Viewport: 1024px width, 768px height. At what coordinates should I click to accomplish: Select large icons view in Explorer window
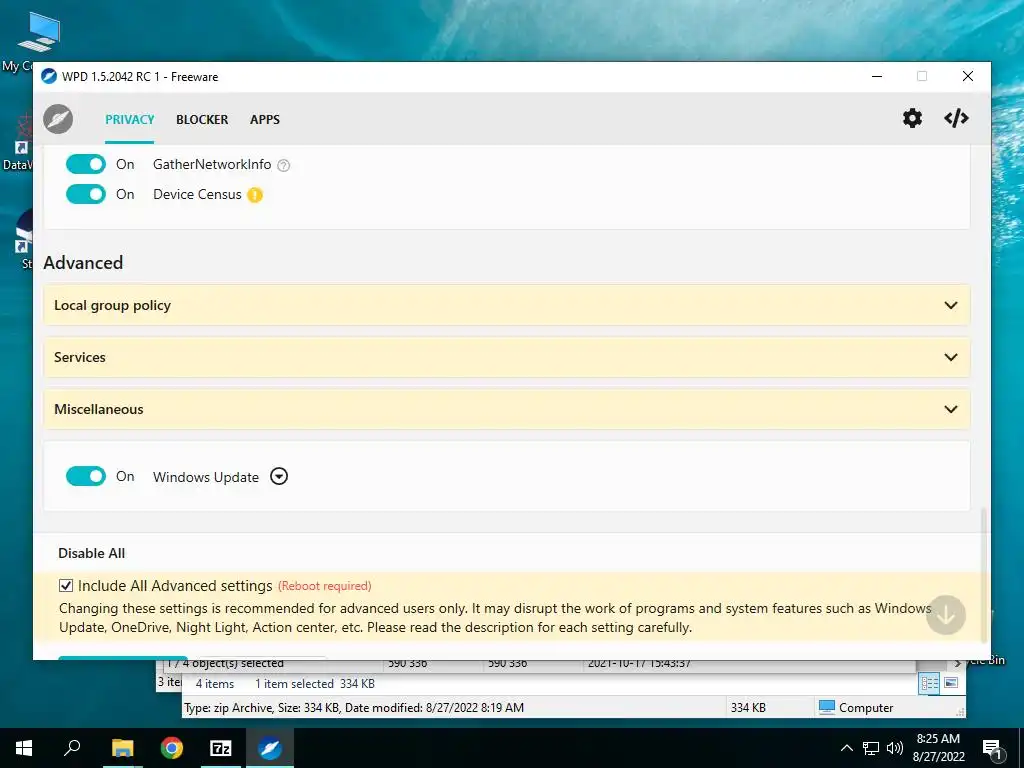pyautogui.click(x=951, y=683)
